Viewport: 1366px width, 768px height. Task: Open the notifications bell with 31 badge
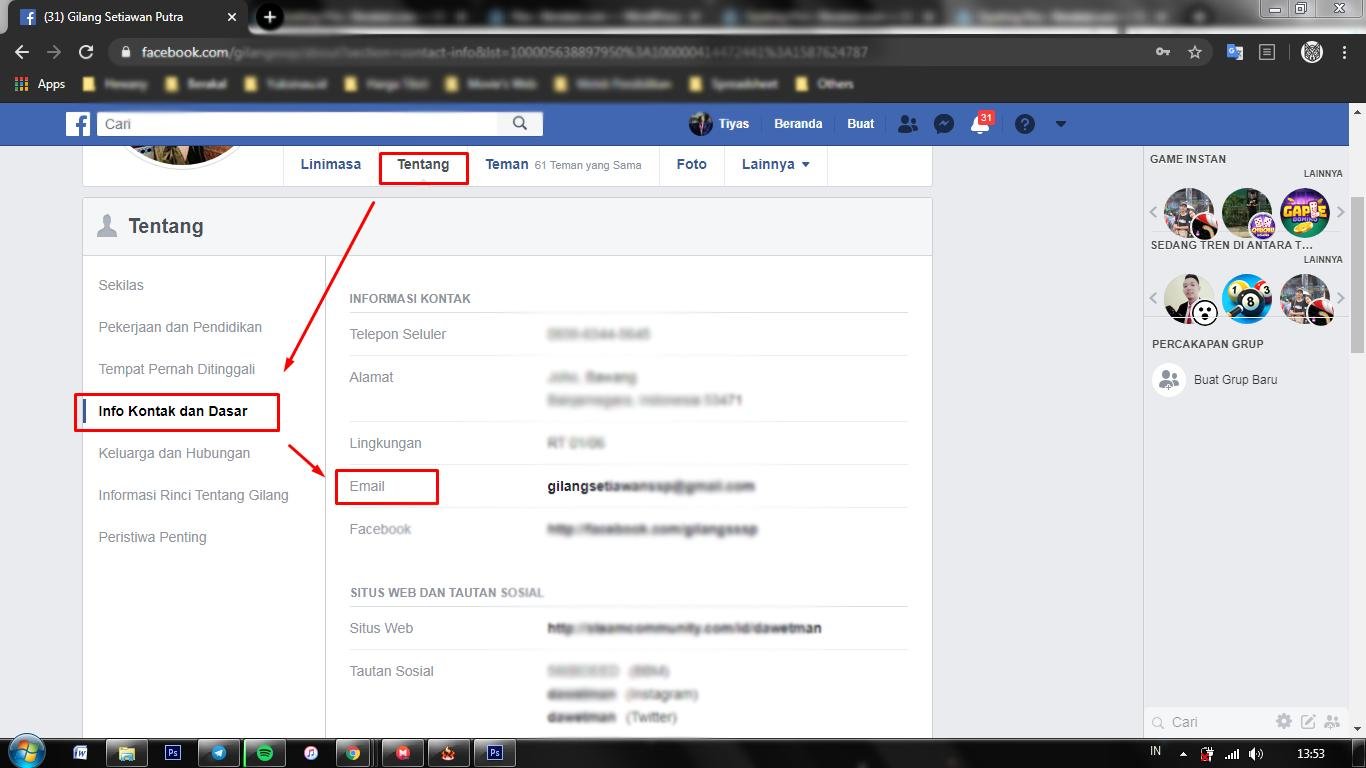click(981, 123)
